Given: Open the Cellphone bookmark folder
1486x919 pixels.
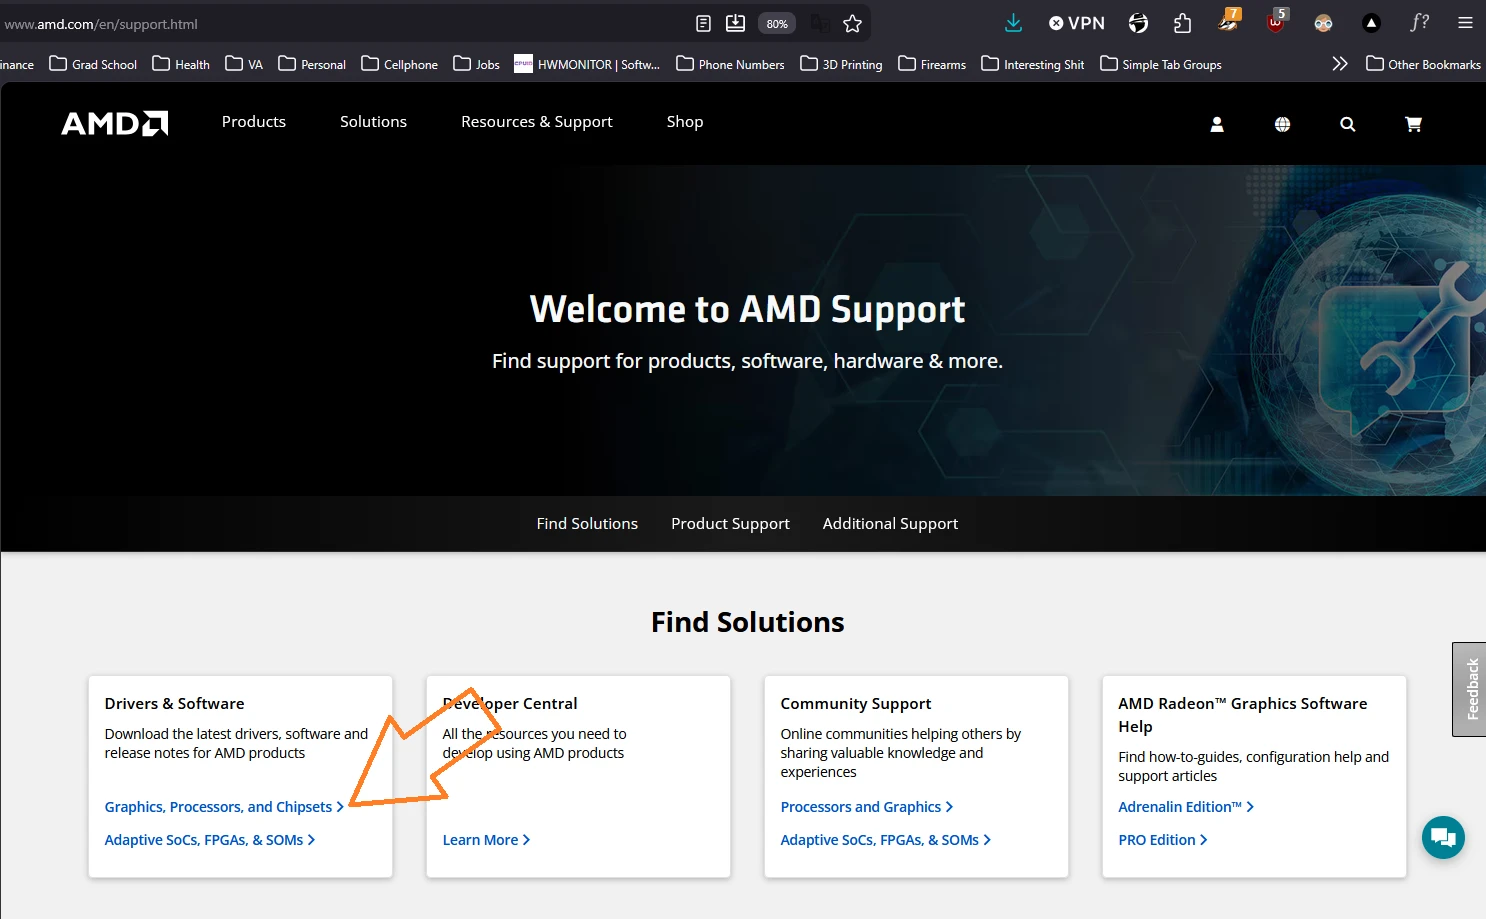Looking at the screenshot, I should pos(399,64).
